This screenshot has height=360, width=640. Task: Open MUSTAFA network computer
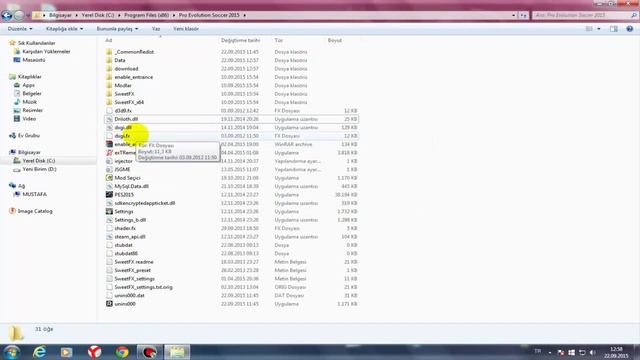point(34,194)
